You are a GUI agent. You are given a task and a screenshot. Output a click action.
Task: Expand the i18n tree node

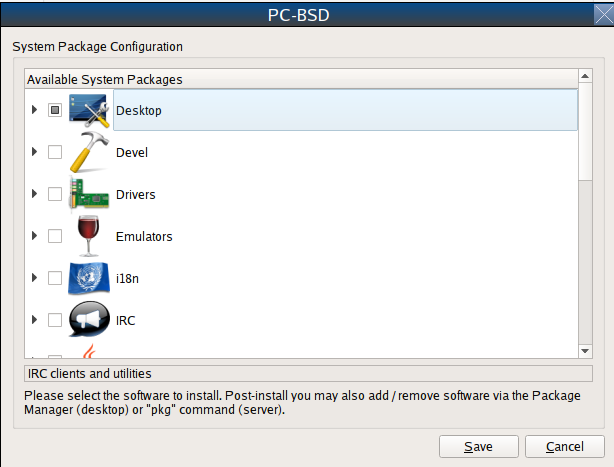point(34,278)
